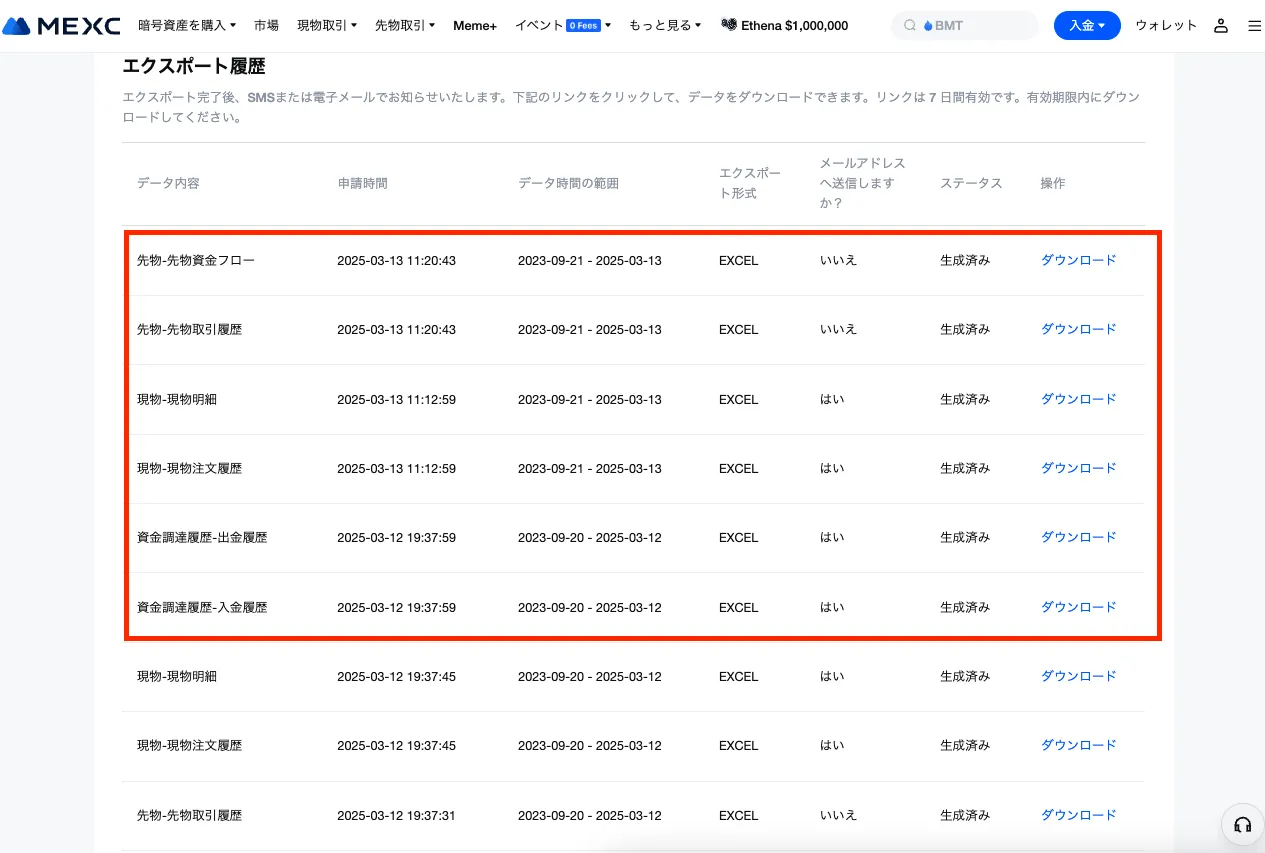This screenshot has height=853, width=1265.
Task: Click the blue 入金 button
Action: [x=1087, y=26]
